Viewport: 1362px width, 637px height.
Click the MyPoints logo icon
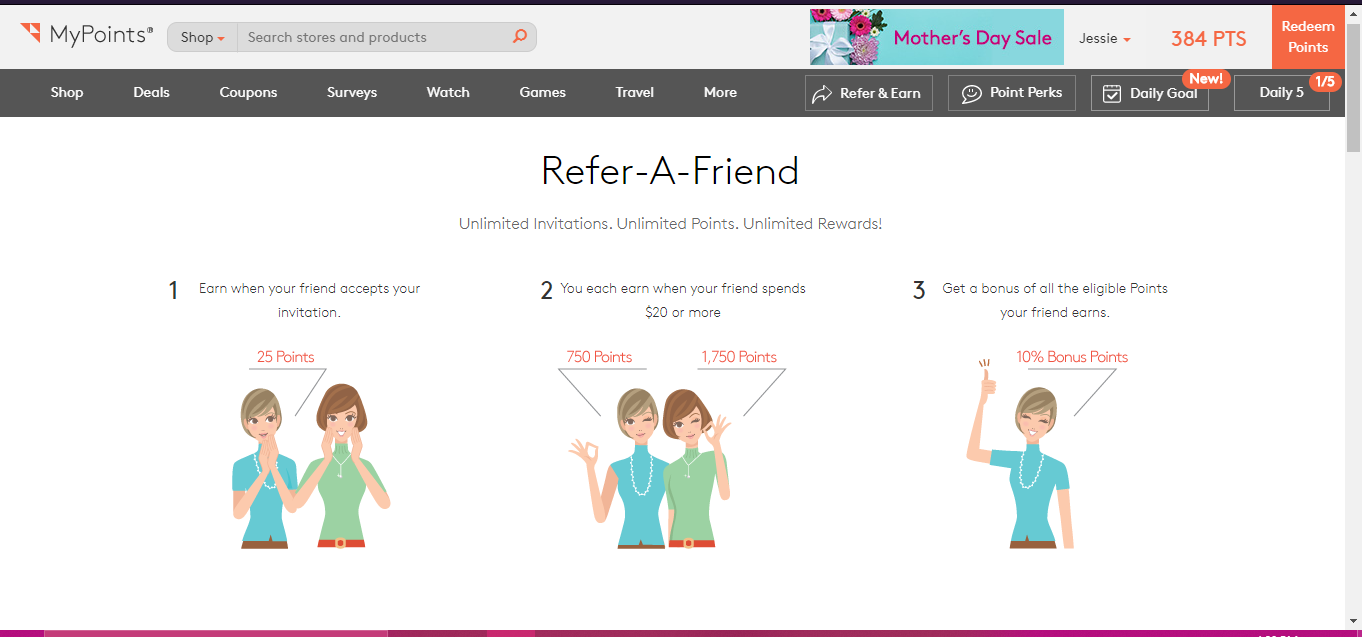31,33
